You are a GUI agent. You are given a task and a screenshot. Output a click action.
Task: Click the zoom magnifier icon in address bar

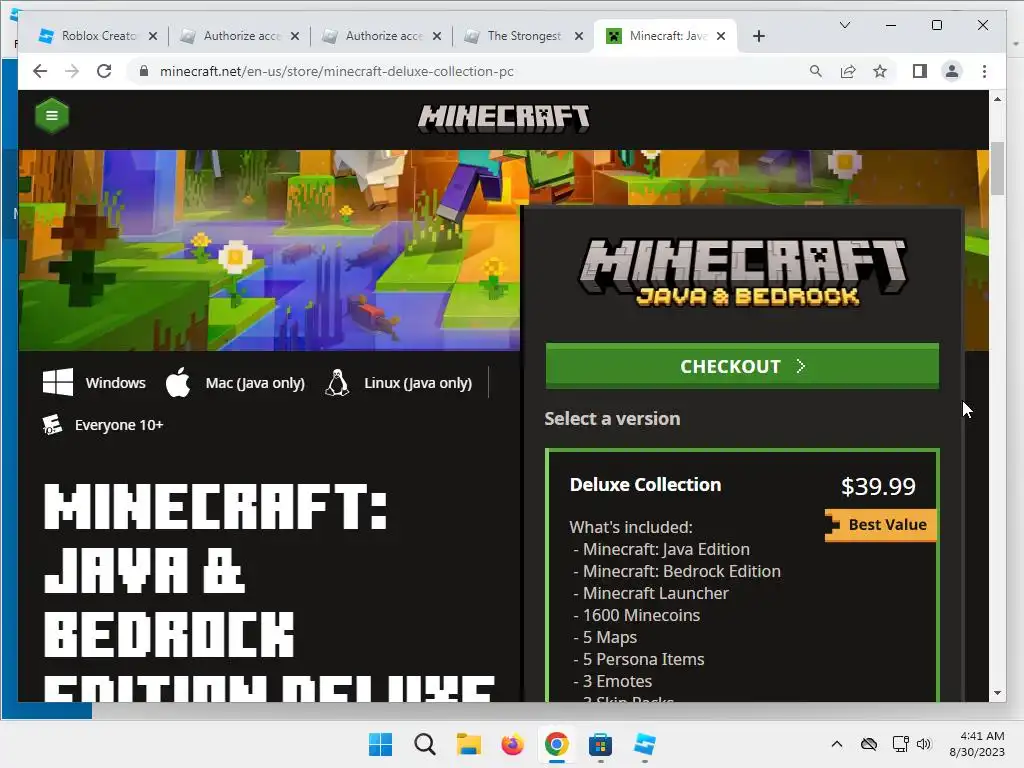pos(816,71)
